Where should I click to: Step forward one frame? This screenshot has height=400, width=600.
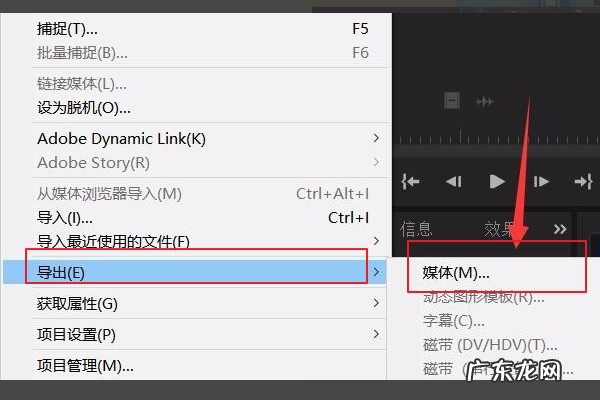[x=541, y=181]
